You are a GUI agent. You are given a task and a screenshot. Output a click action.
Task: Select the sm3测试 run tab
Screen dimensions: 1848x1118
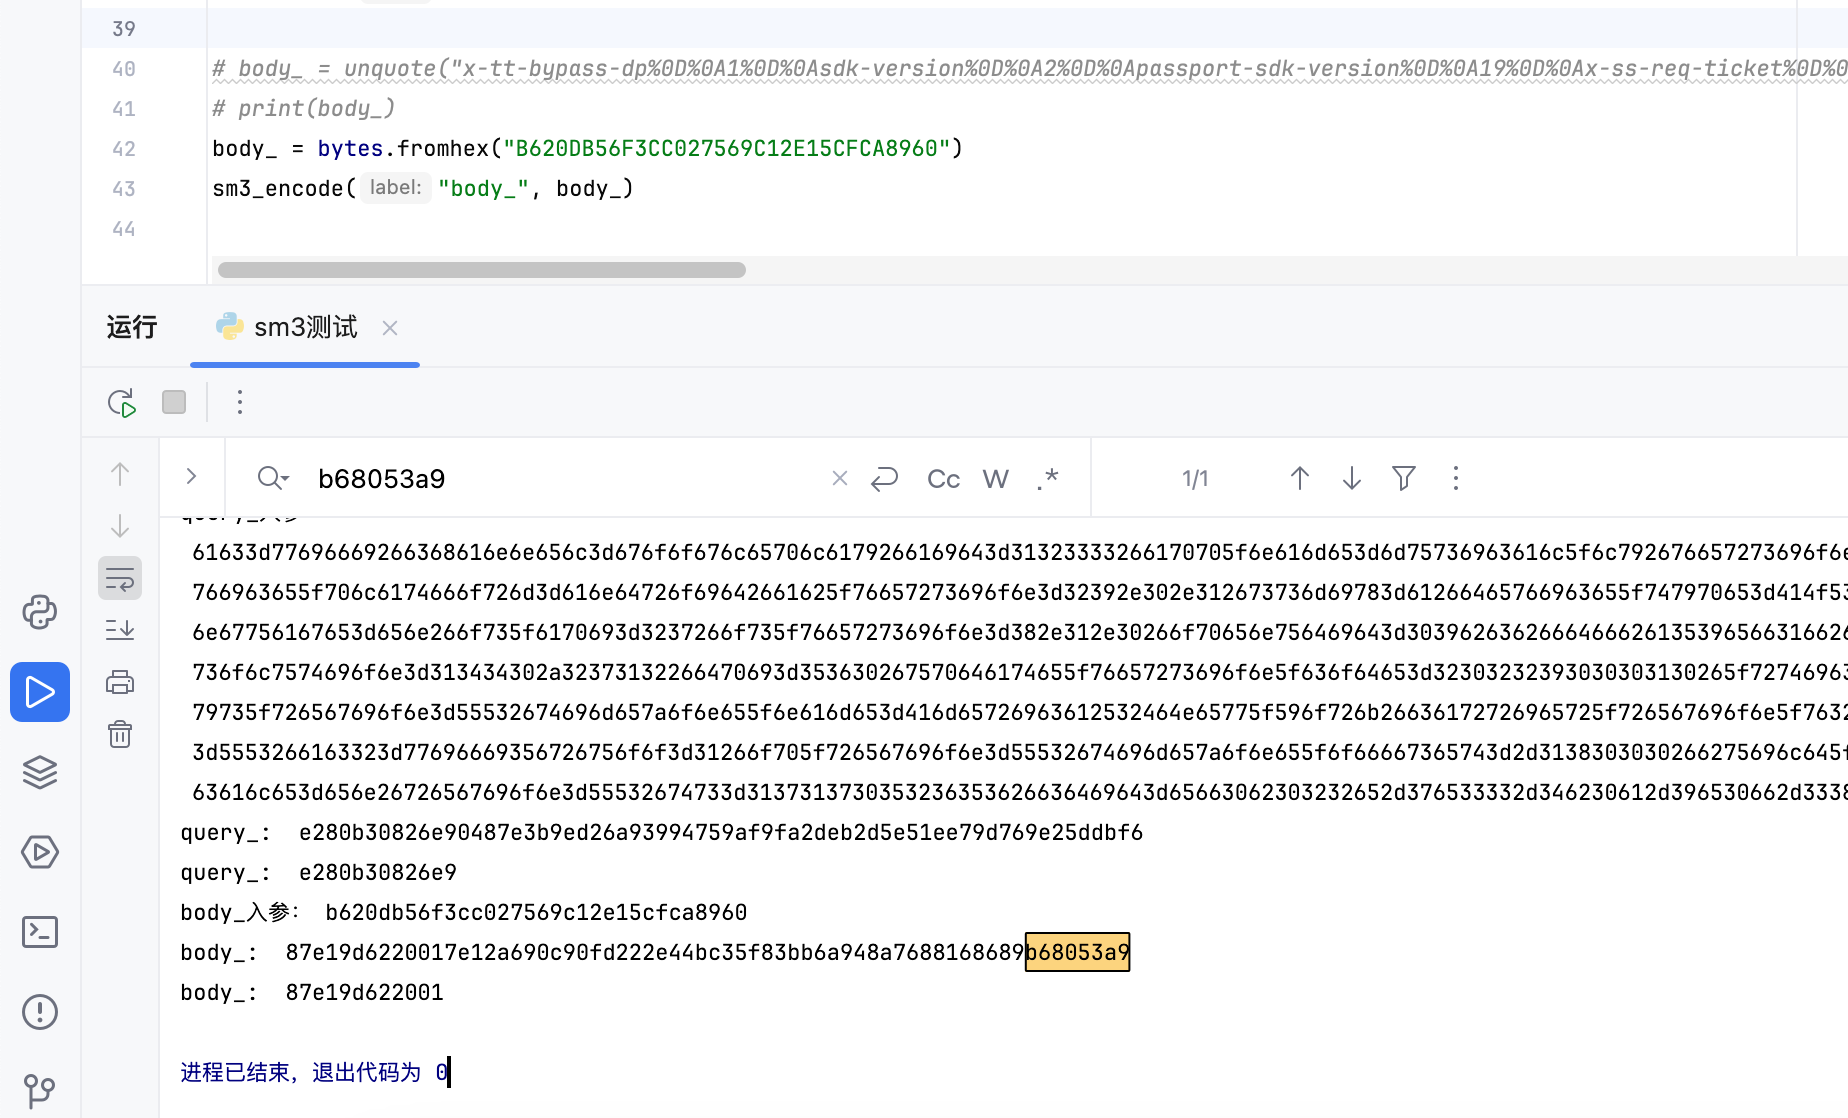click(x=304, y=328)
